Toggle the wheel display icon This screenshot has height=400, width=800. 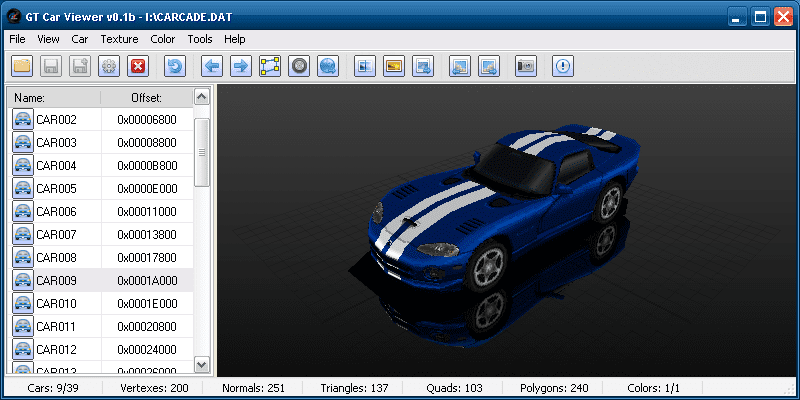(298, 67)
